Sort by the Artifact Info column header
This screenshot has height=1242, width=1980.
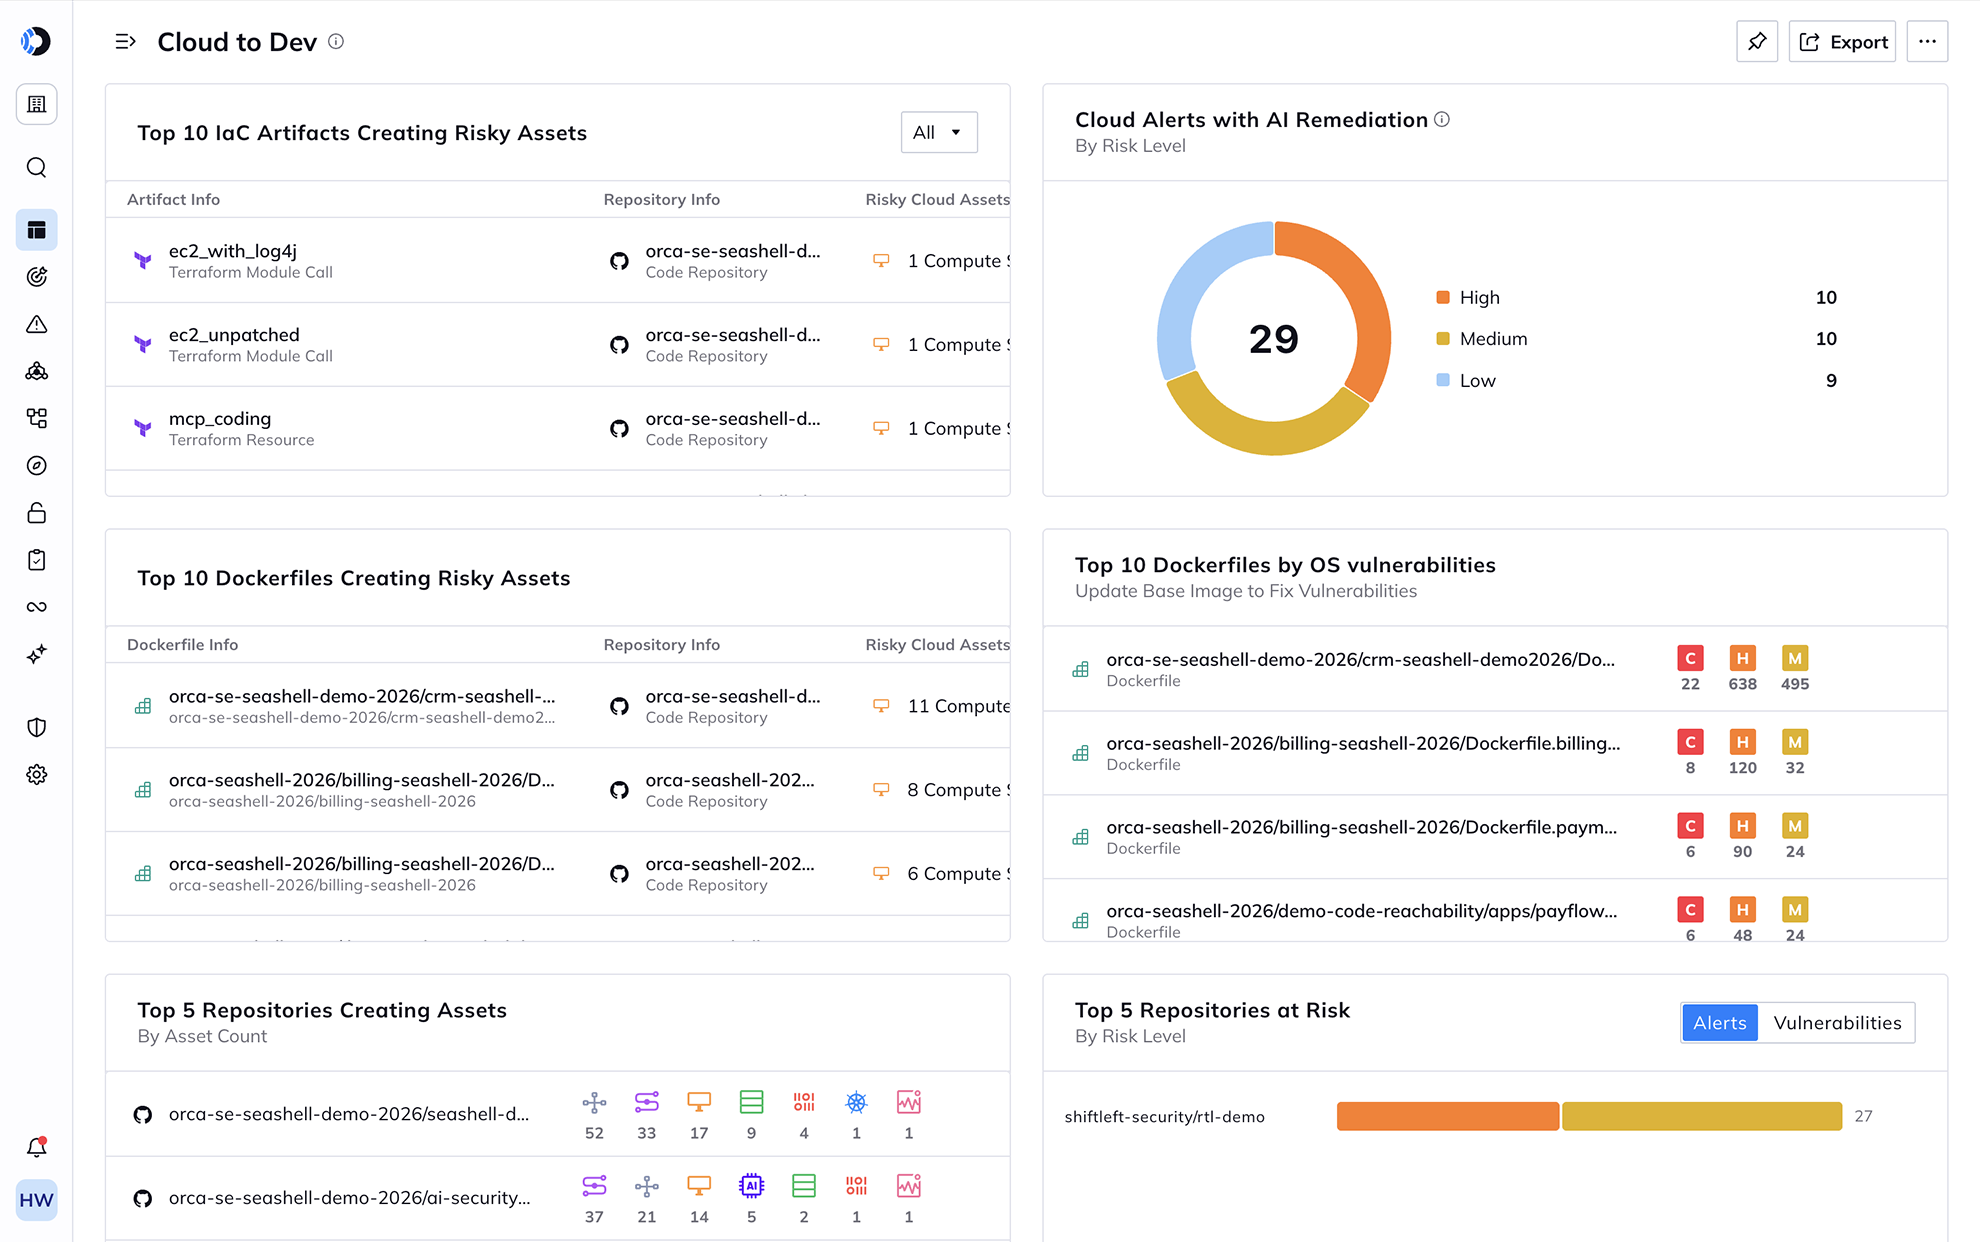click(x=174, y=199)
